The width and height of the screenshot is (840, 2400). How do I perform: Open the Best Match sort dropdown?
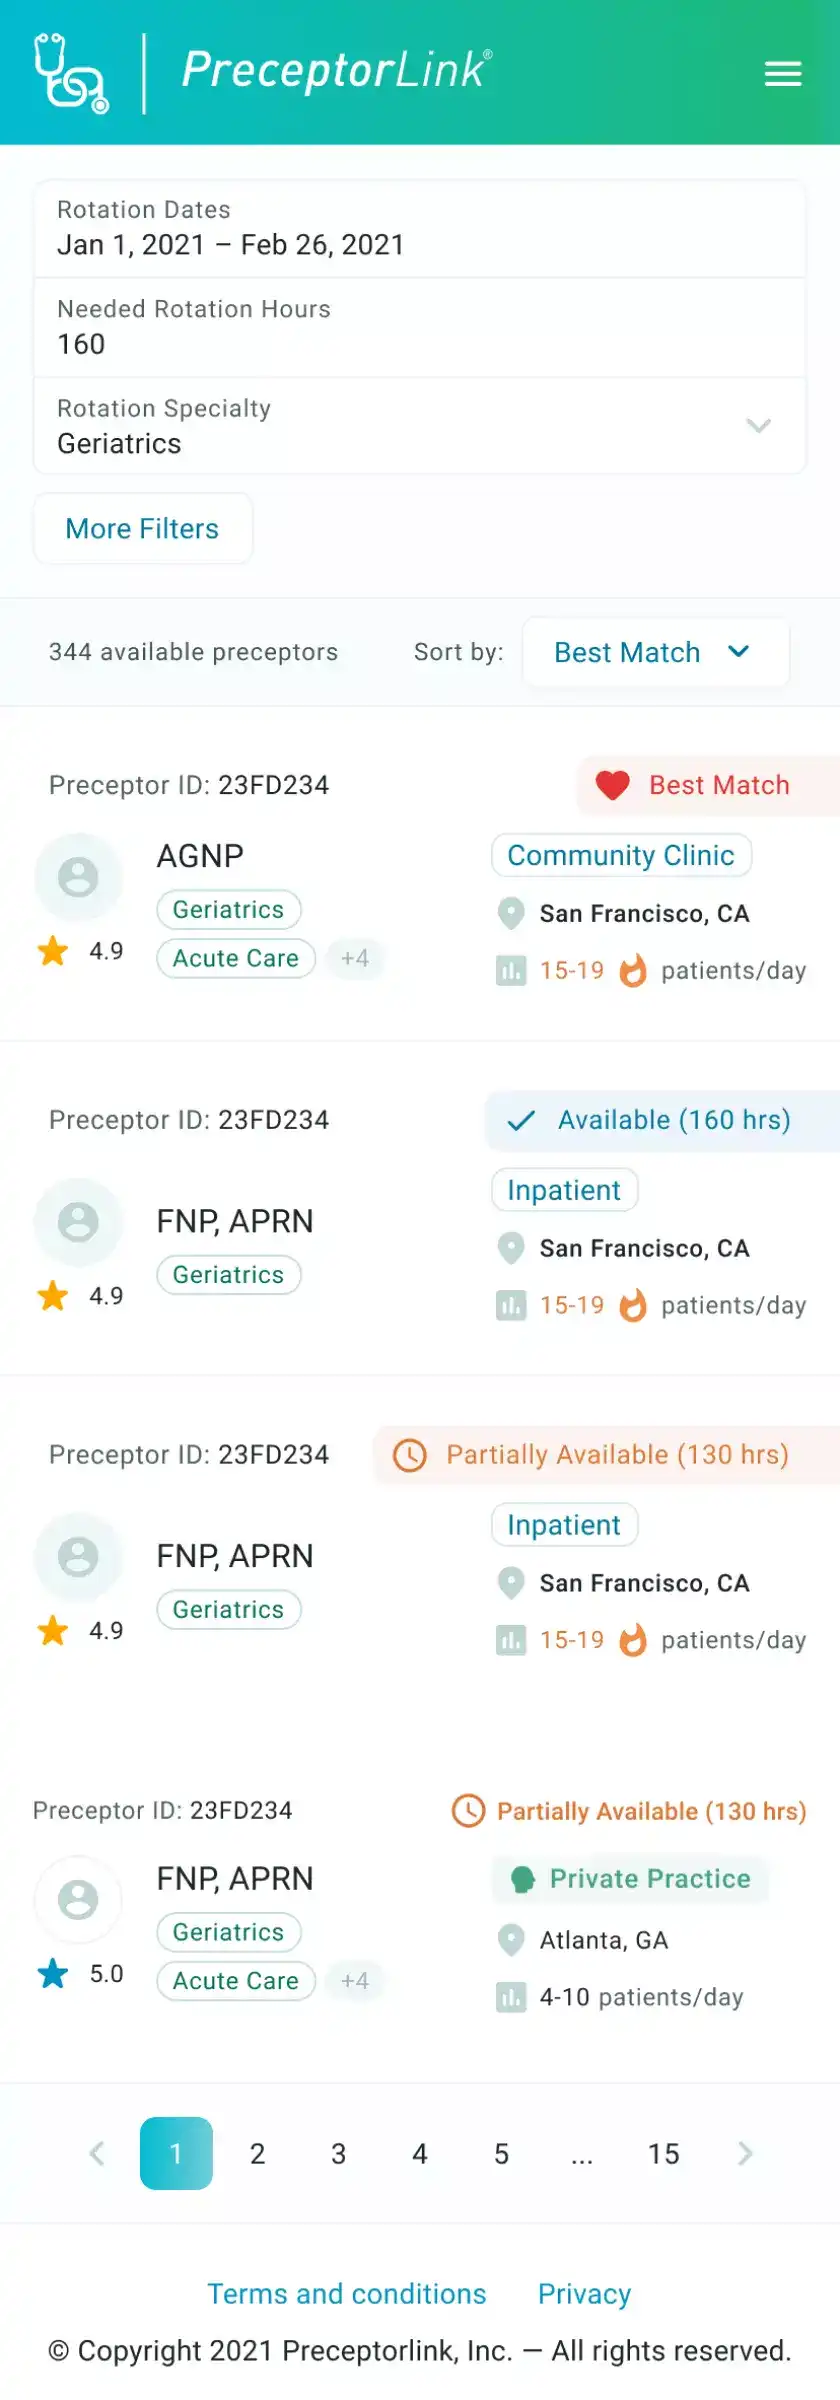click(x=656, y=652)
